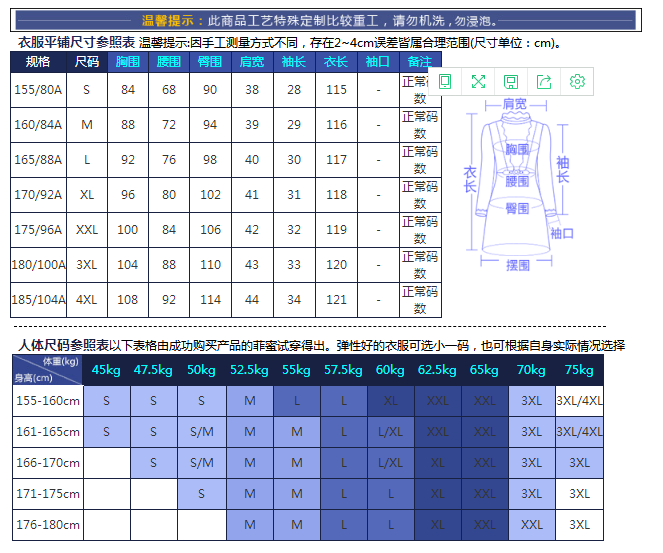Click the 胸围 column header

pyautogui.click(x=128, y=62)
